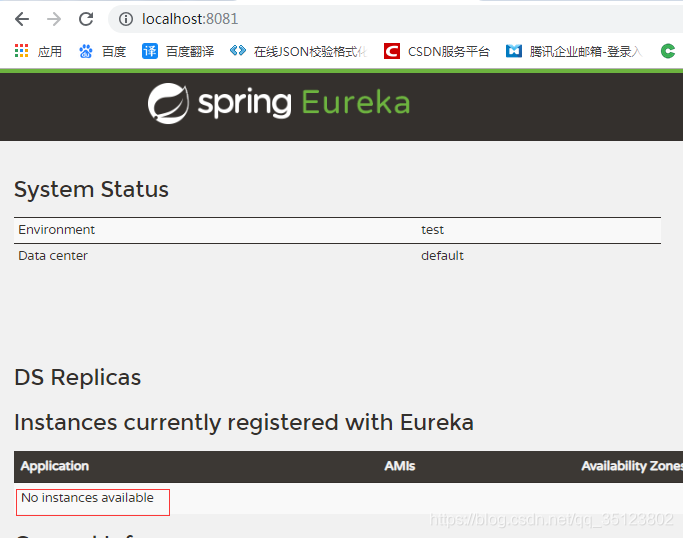Reload the page with refresh icon
This screenshot has width=683, height=538.
pyautogui.click(x=86, y=19)
